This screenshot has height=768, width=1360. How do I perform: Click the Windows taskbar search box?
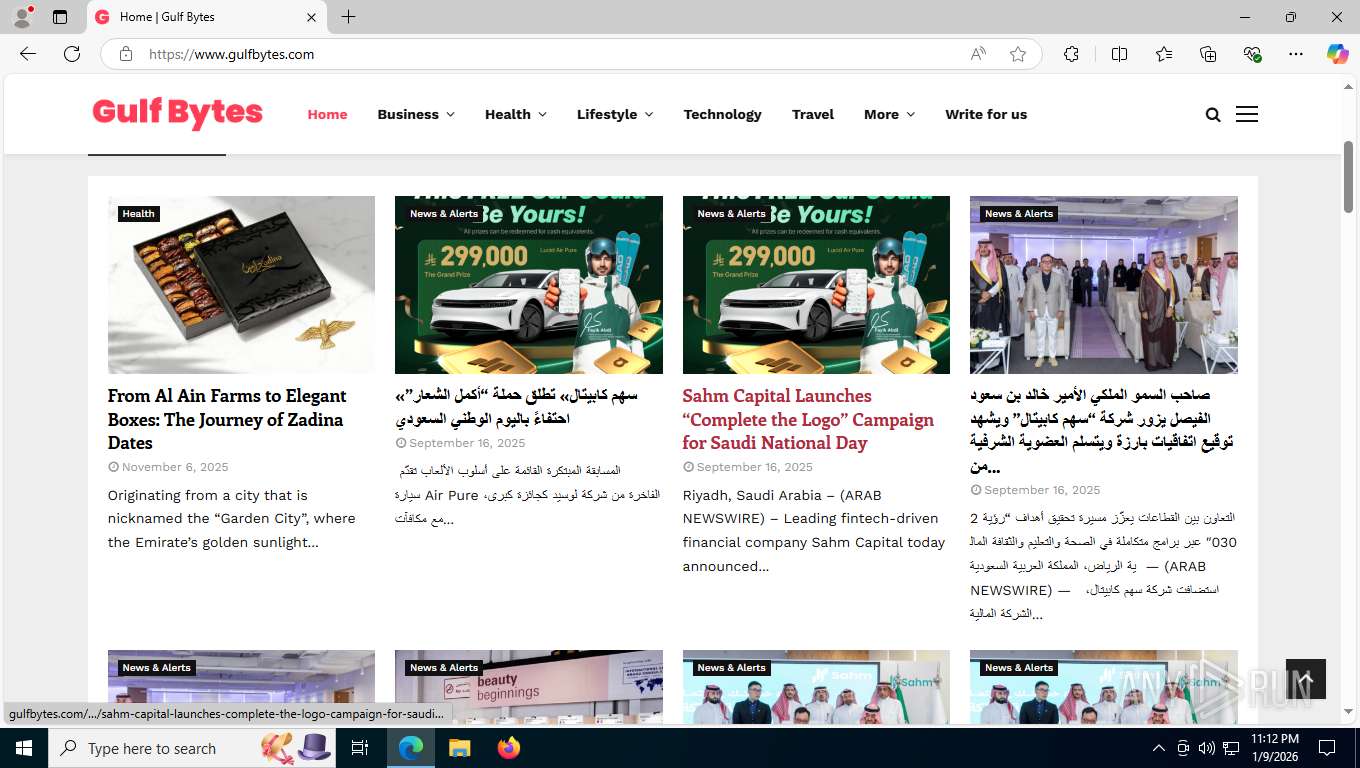(x=190, y=748)
